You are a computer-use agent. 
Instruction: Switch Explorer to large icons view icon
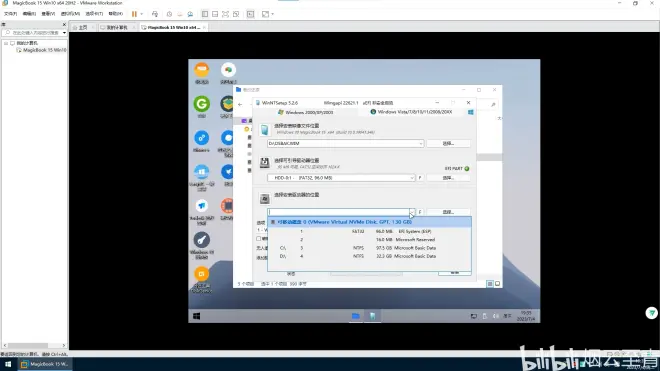[x=498, y=284]
